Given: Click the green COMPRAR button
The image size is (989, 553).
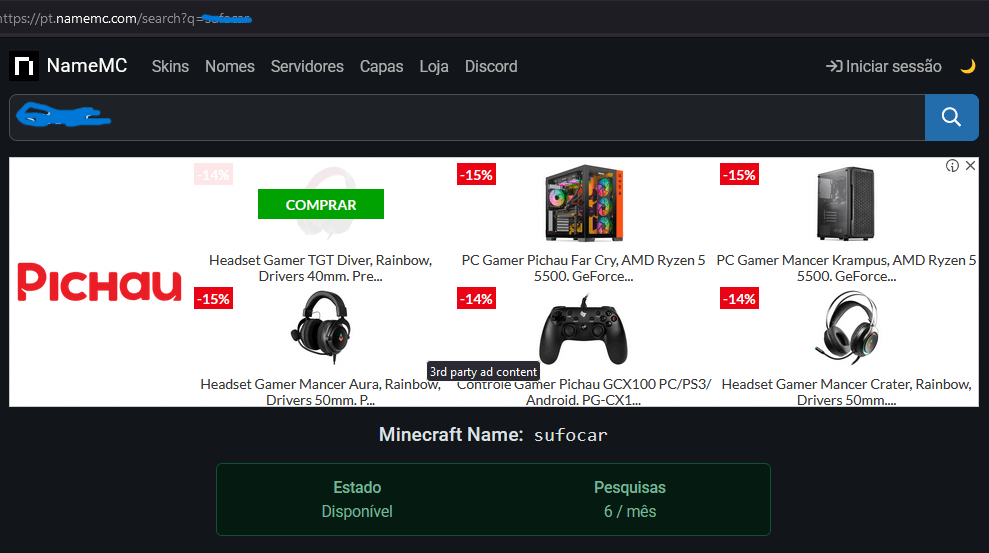Looking at the screenshot, I should [x=321, y=204].
